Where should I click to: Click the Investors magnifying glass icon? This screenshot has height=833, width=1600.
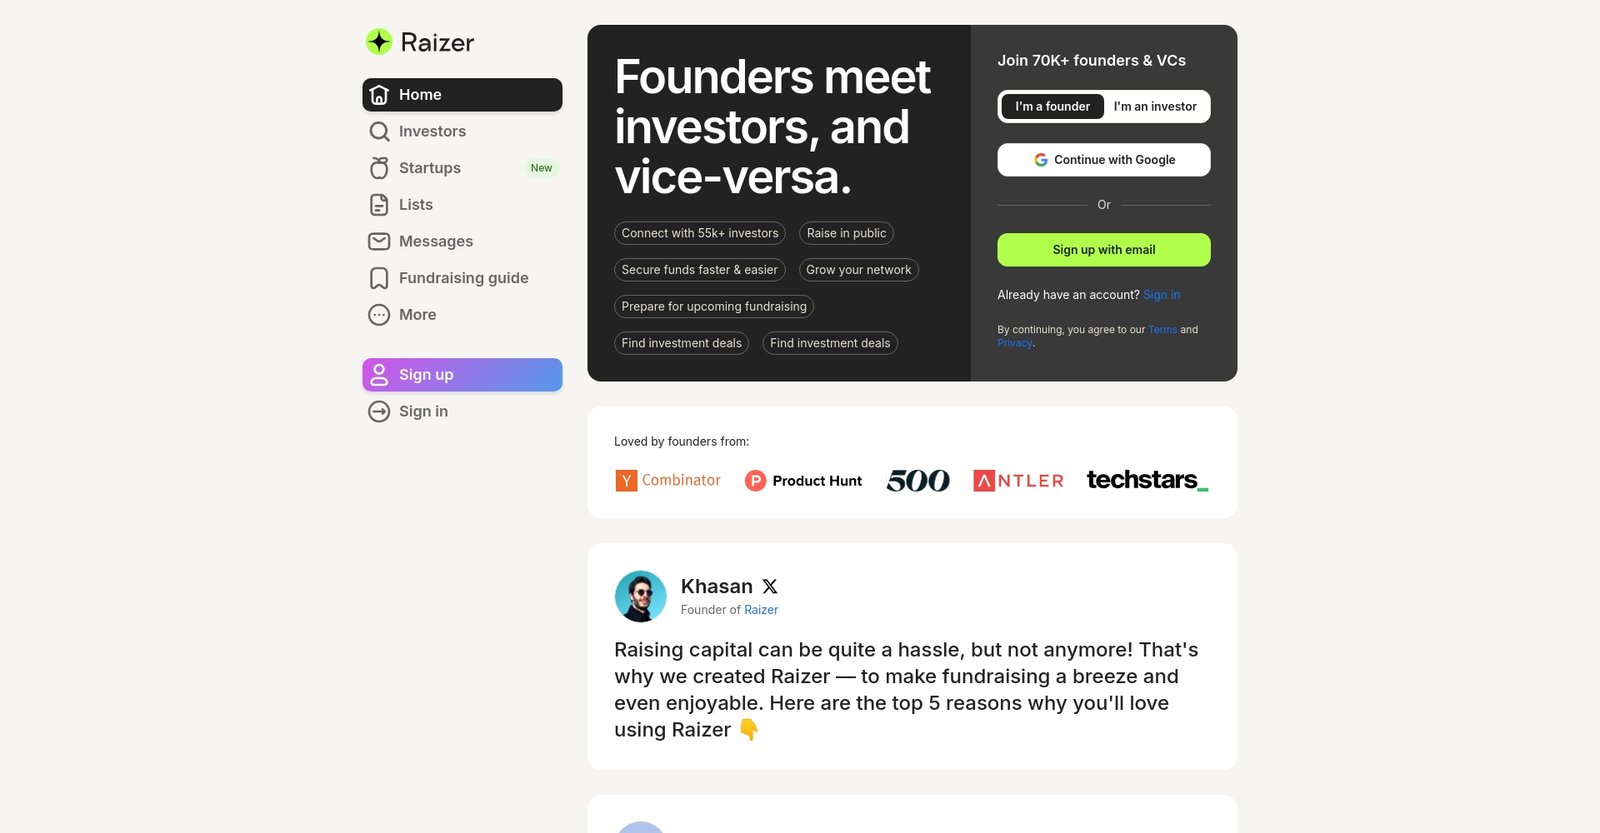378,131
